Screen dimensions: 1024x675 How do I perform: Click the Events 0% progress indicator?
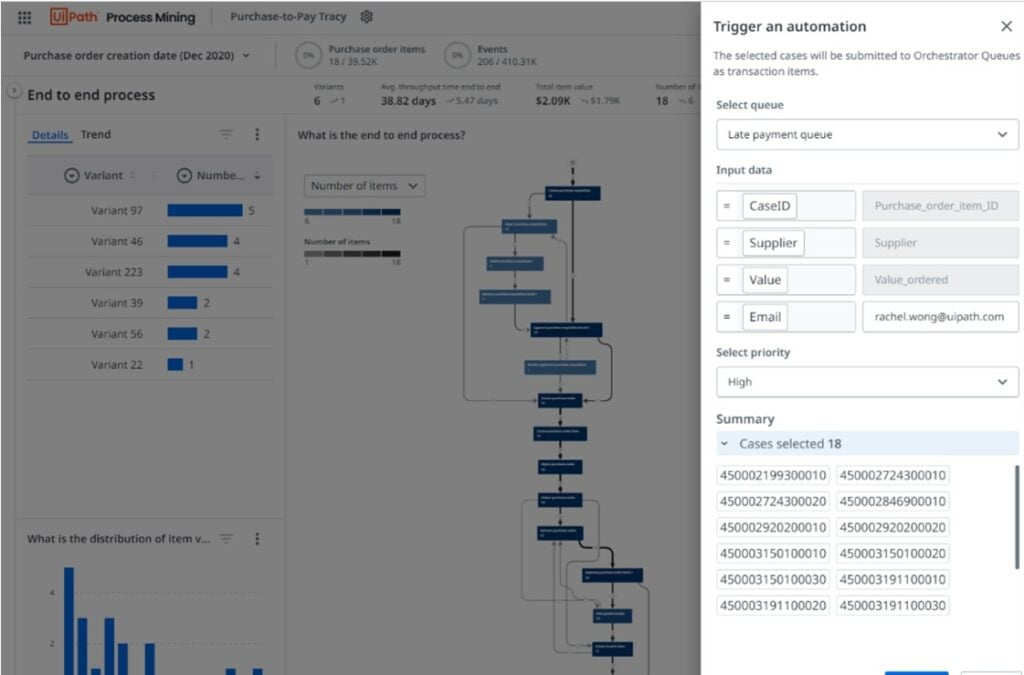pos(458,55)
